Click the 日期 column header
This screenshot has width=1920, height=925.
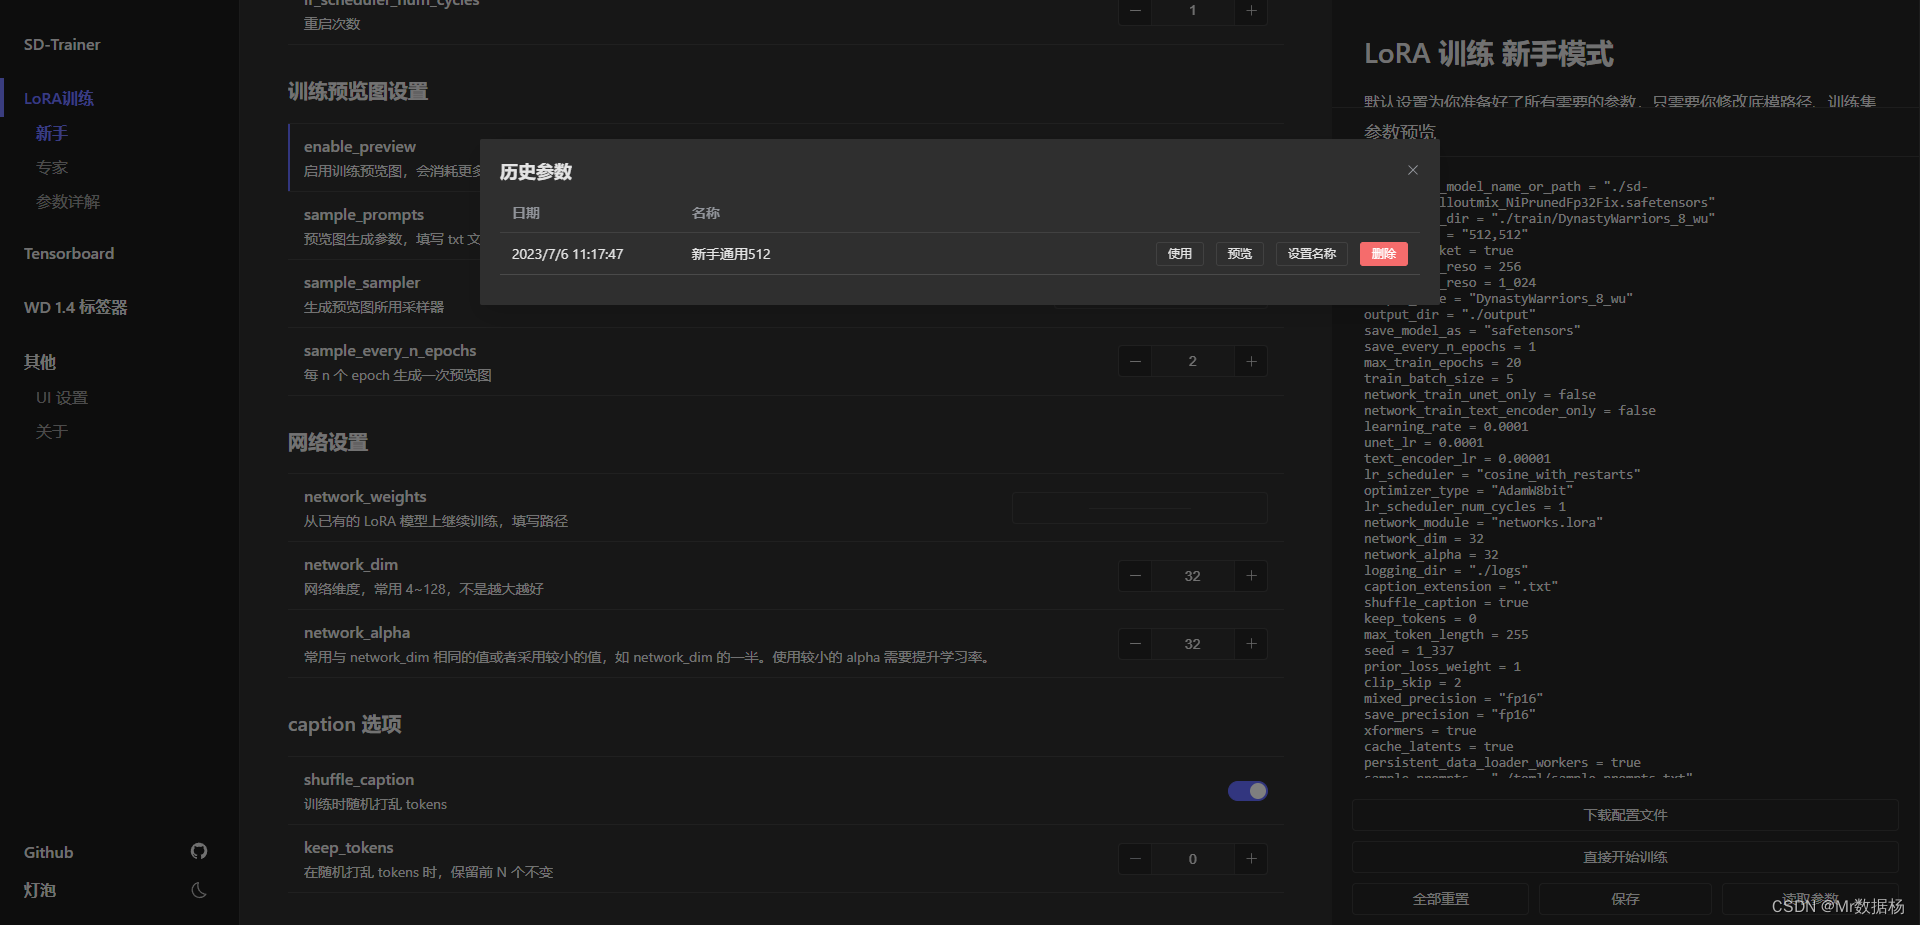coord(526,213)
